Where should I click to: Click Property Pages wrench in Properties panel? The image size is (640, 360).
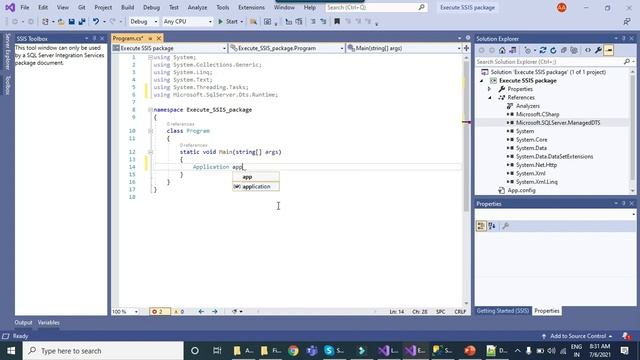505,226
